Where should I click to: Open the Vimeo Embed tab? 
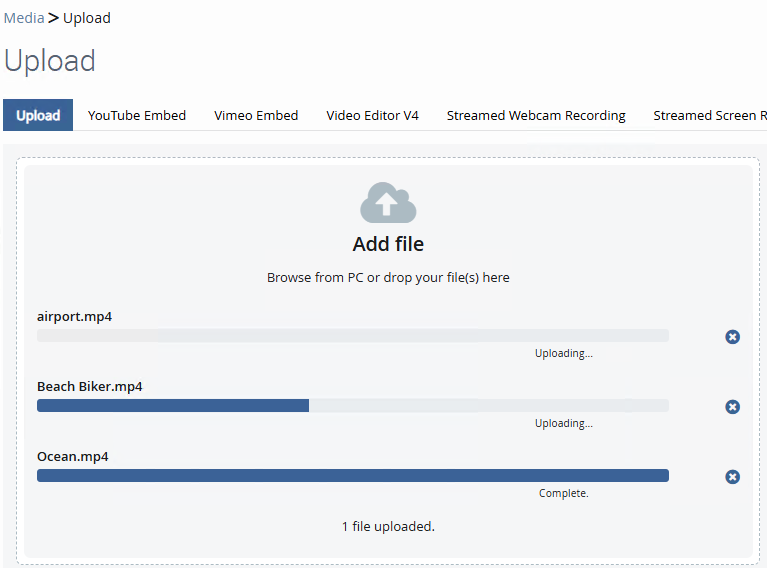point(256,115)
